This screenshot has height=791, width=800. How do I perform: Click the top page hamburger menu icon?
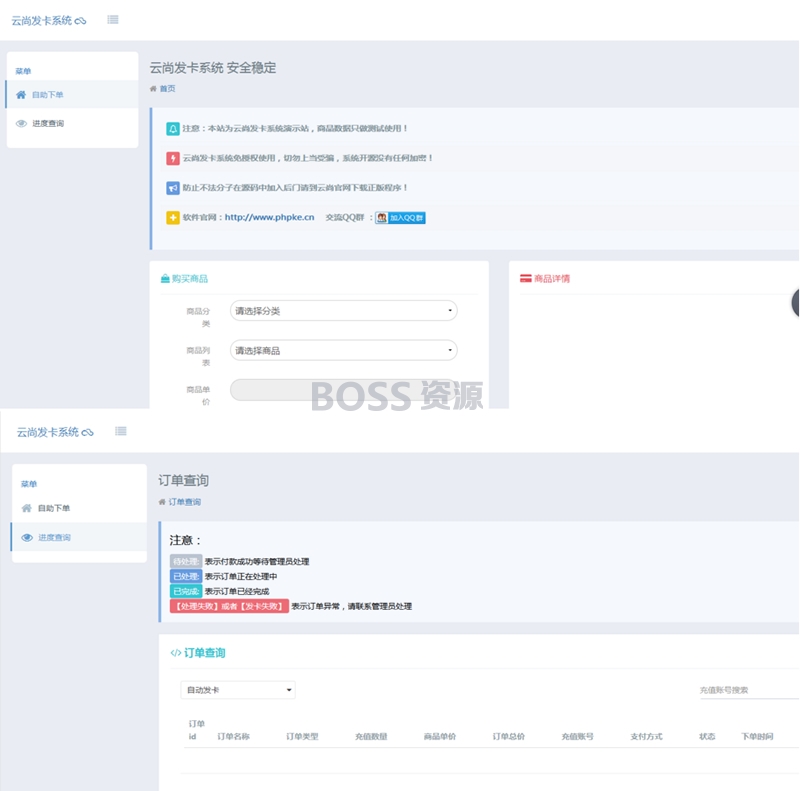(113, 19)
